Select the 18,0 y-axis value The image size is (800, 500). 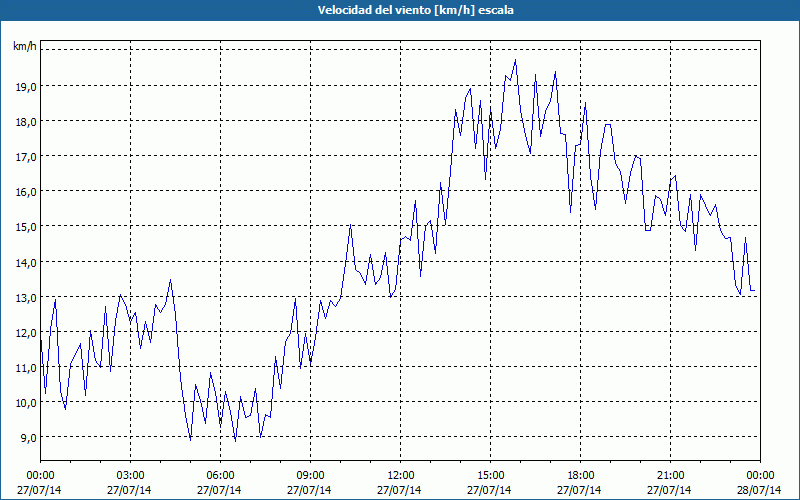point(26,122)
